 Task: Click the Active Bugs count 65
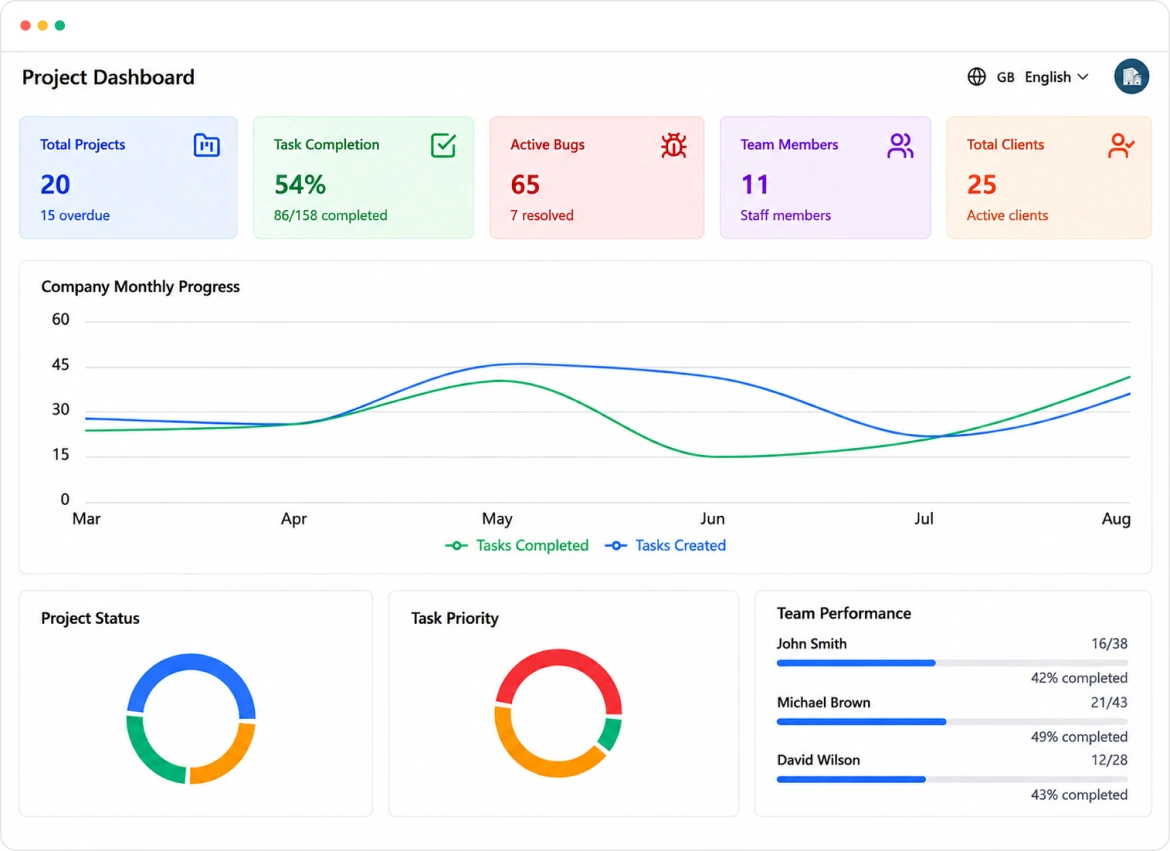pos(525,184)
